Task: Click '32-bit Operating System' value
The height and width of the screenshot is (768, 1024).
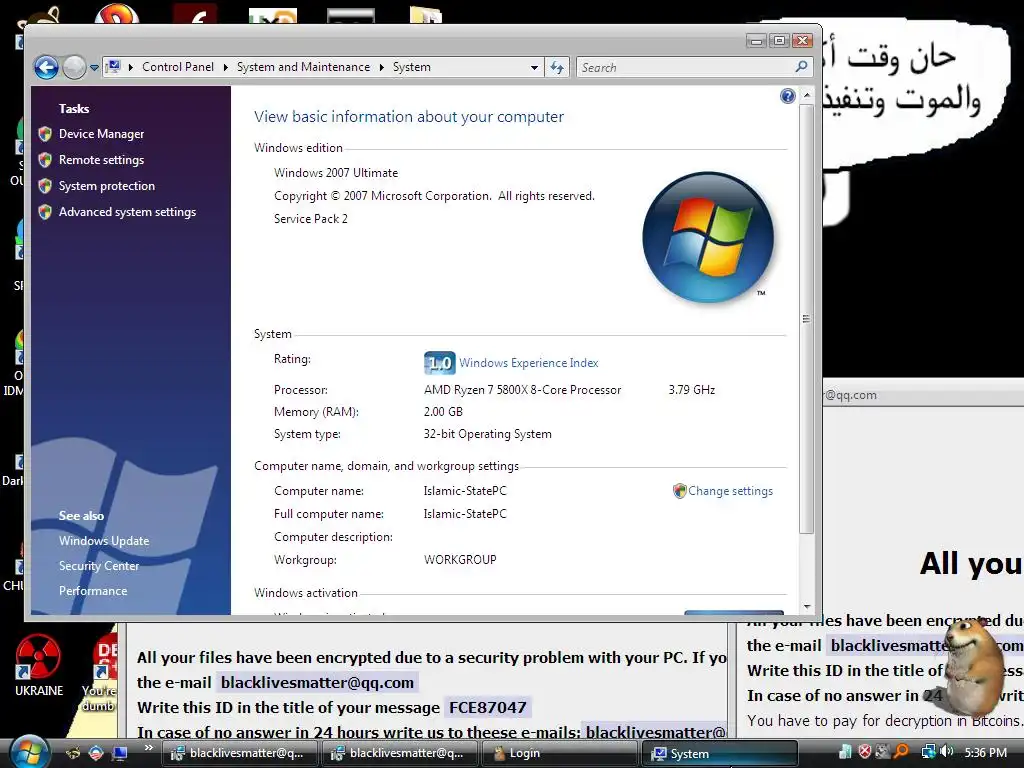Action: 488,434
